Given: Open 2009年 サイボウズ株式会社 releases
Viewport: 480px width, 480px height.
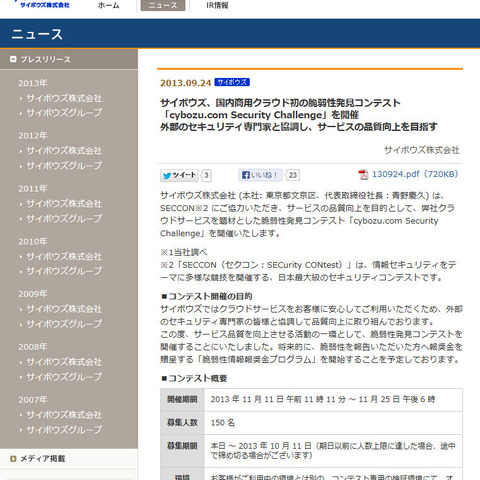Looking at the screenshot, I should point(64,309).
